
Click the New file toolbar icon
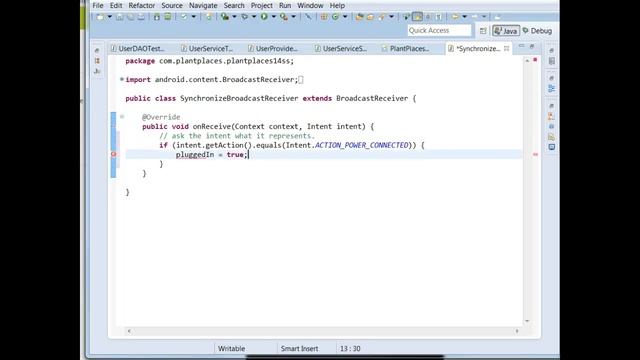[x=100, y=17]
